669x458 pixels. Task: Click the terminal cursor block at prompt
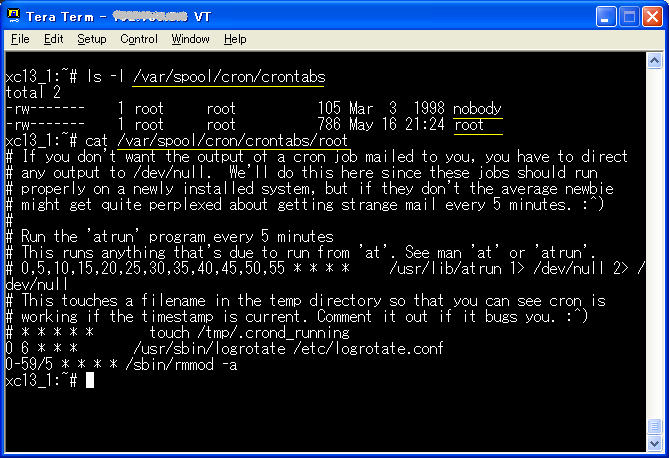pos(89,380)
